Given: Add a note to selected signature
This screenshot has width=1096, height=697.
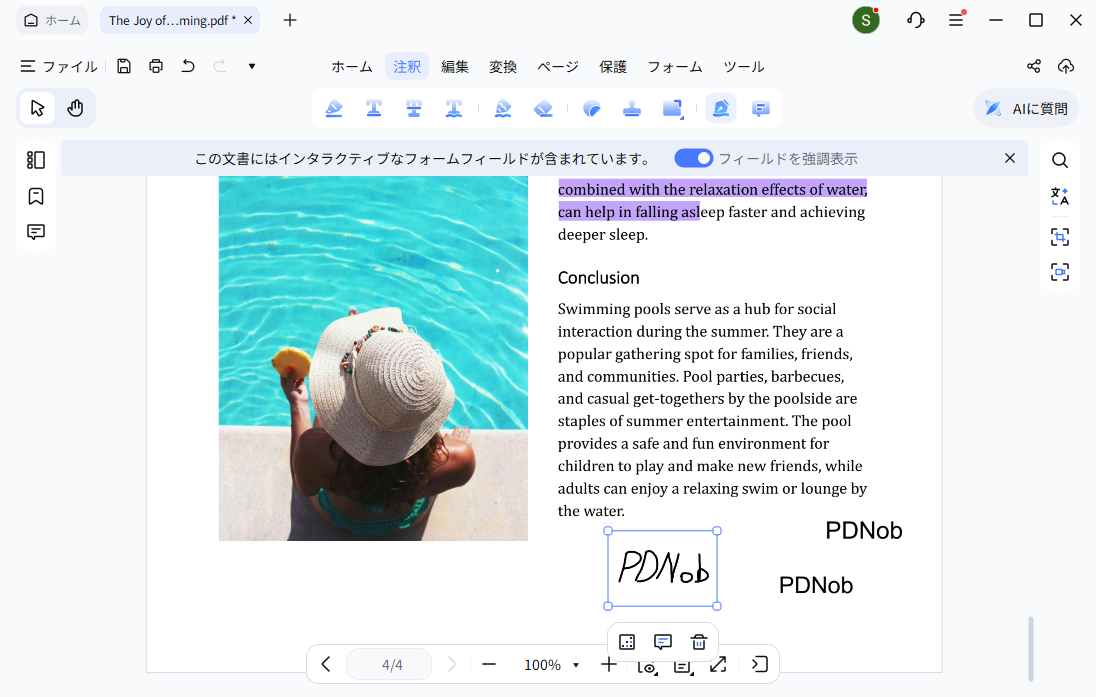Looking at the screenshot, I should pos(663,642).
